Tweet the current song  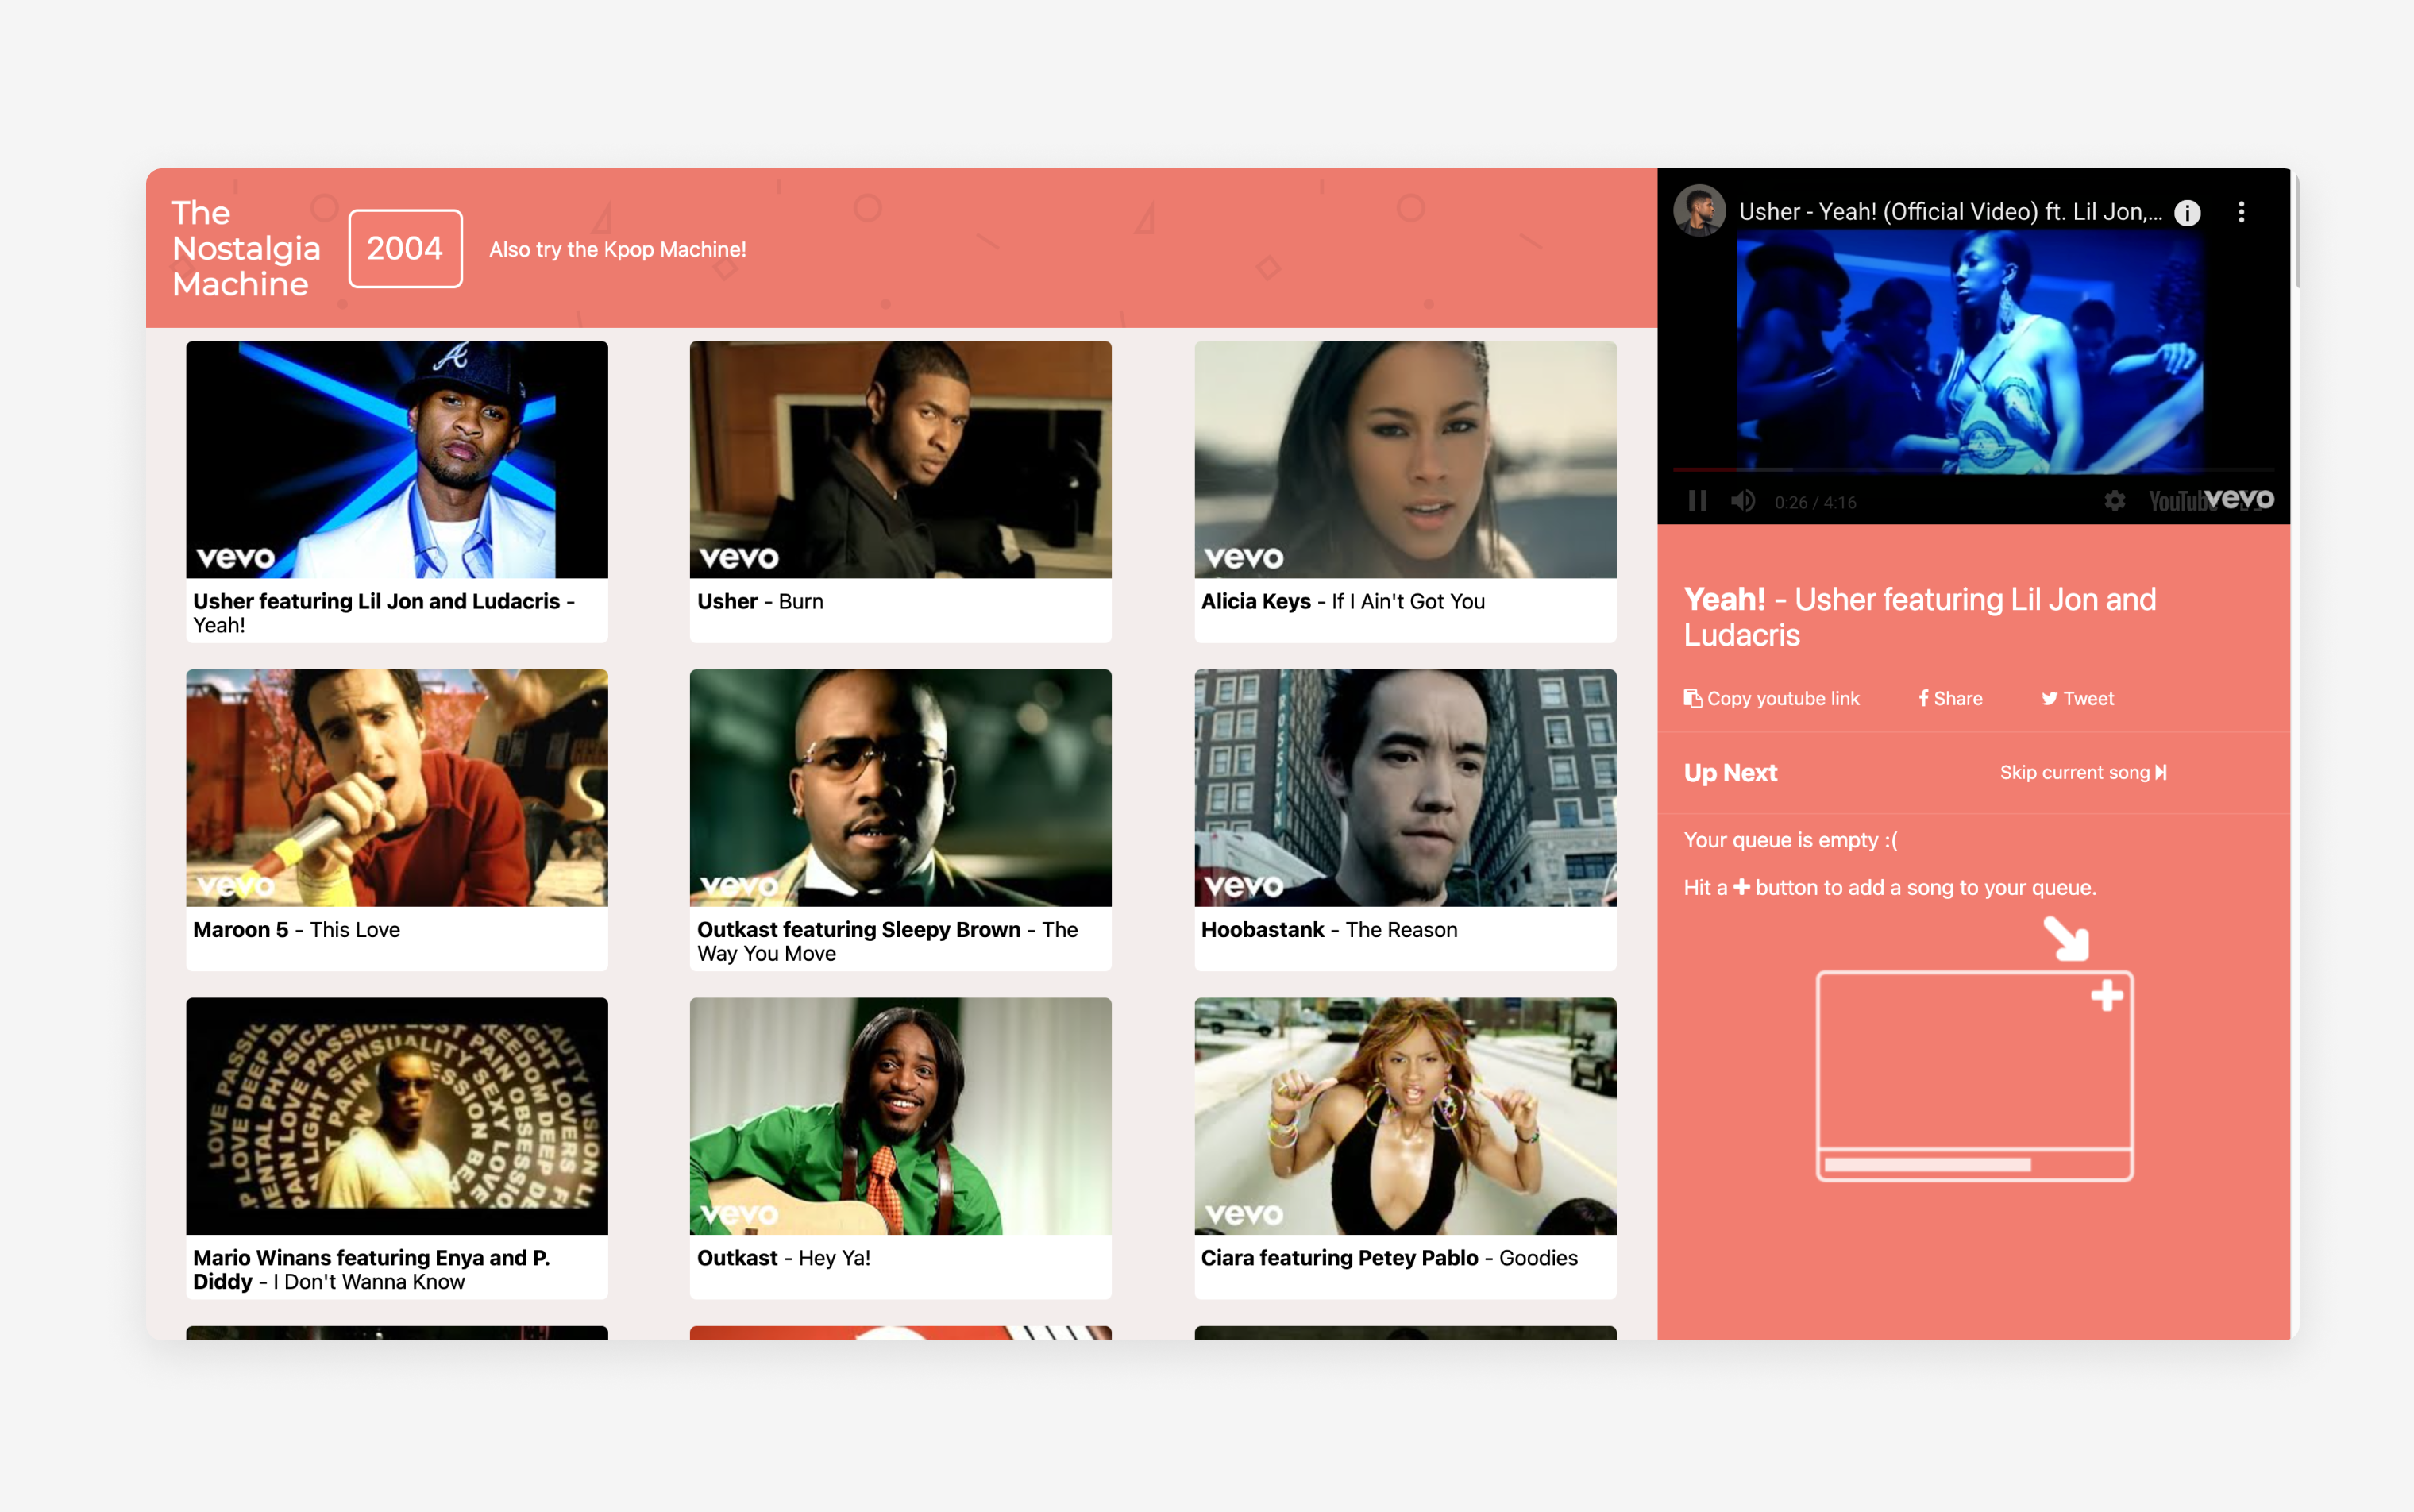click(x=2077, y=698)
